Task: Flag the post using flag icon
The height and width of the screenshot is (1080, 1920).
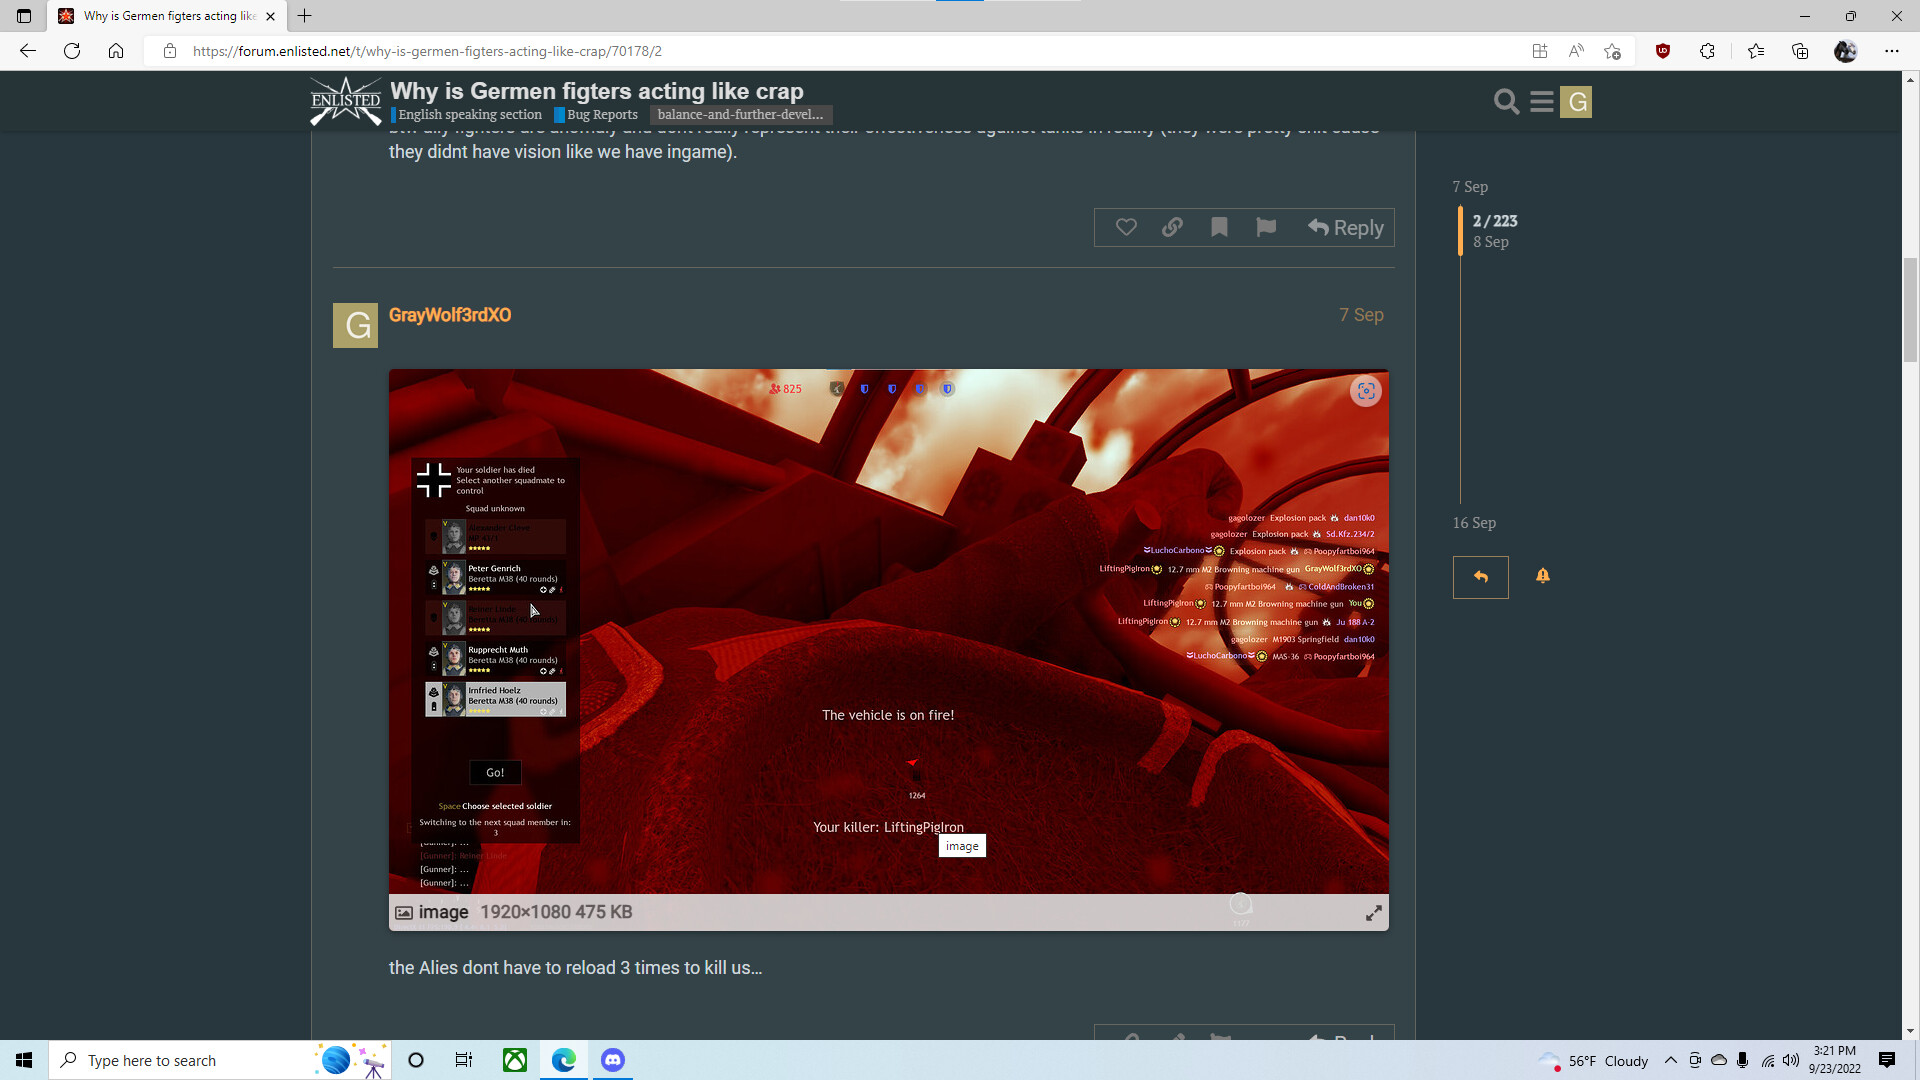Action: tap(1266, 228)
